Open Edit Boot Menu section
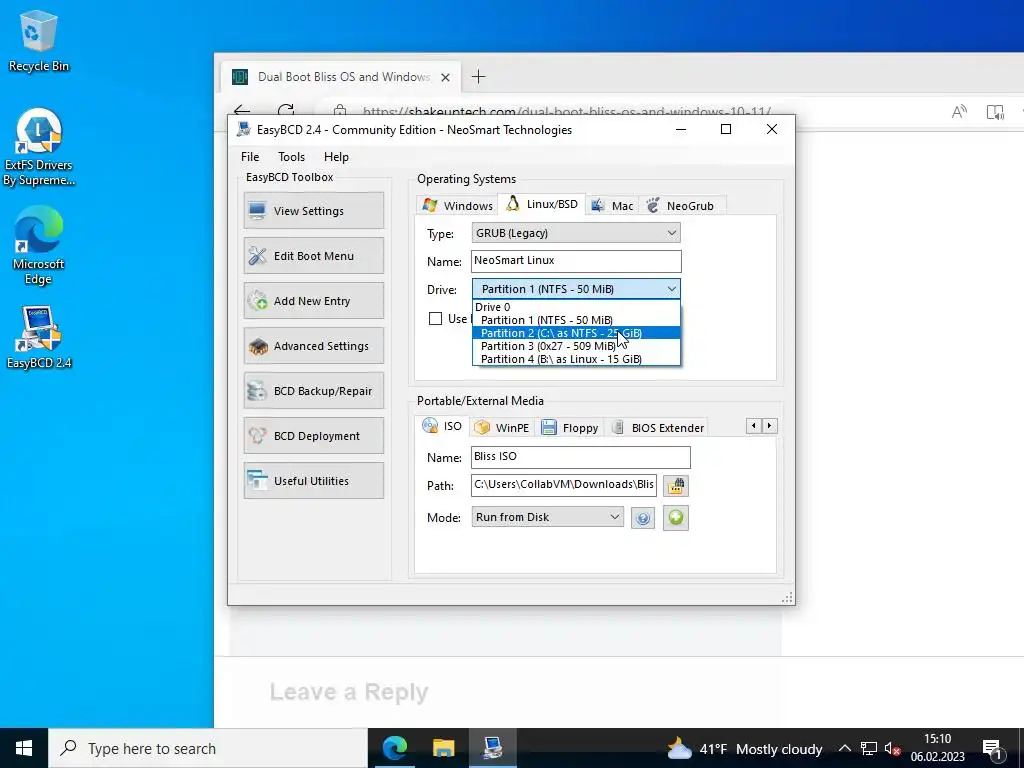Image resolution: width=1024 pixels, height=768 pixels. pyautogui.click(x=313, y=255)
